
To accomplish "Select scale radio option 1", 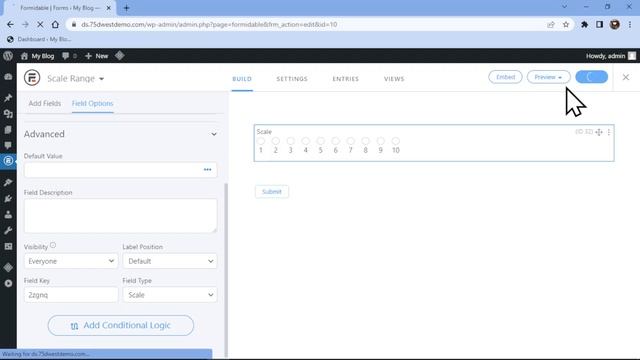I will click(x=261, y=141).
